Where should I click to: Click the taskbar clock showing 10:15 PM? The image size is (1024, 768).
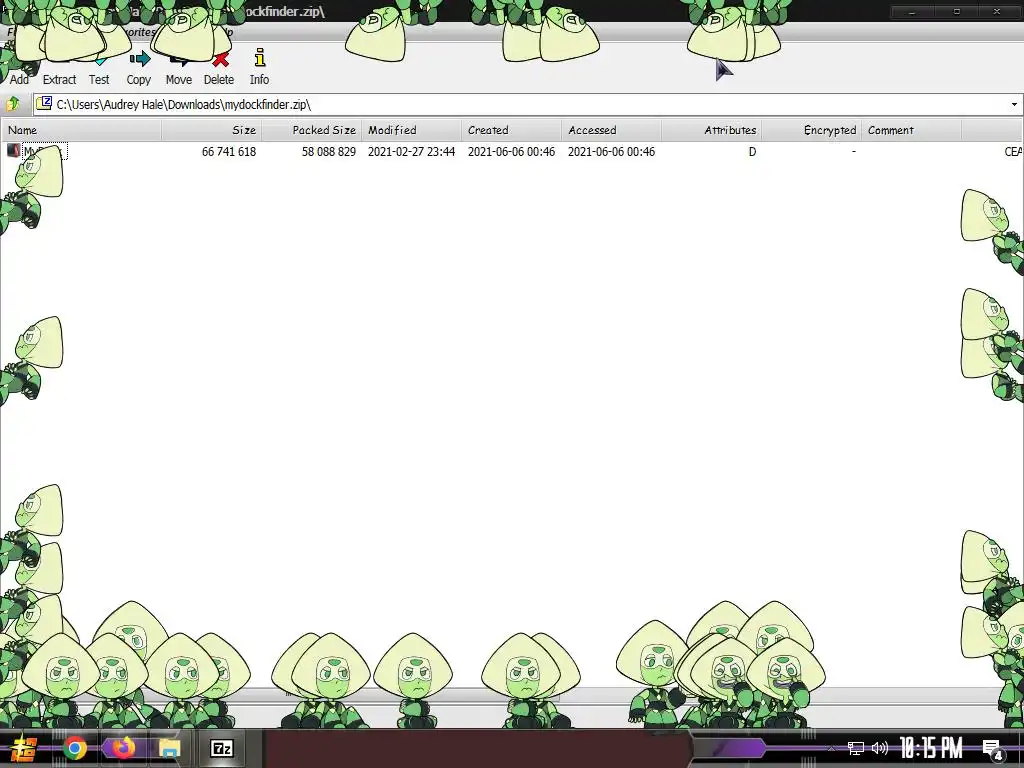click(x=931, y=748)
